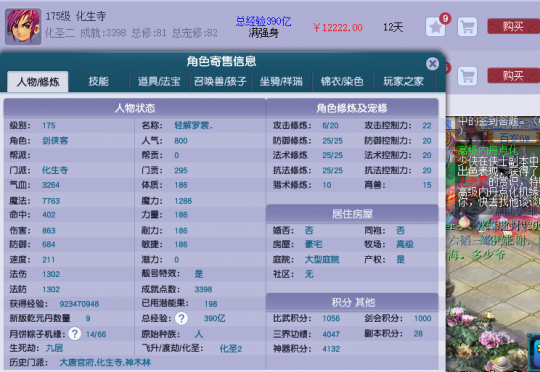Click the 175级 化生寺 title

pos(76,16)
